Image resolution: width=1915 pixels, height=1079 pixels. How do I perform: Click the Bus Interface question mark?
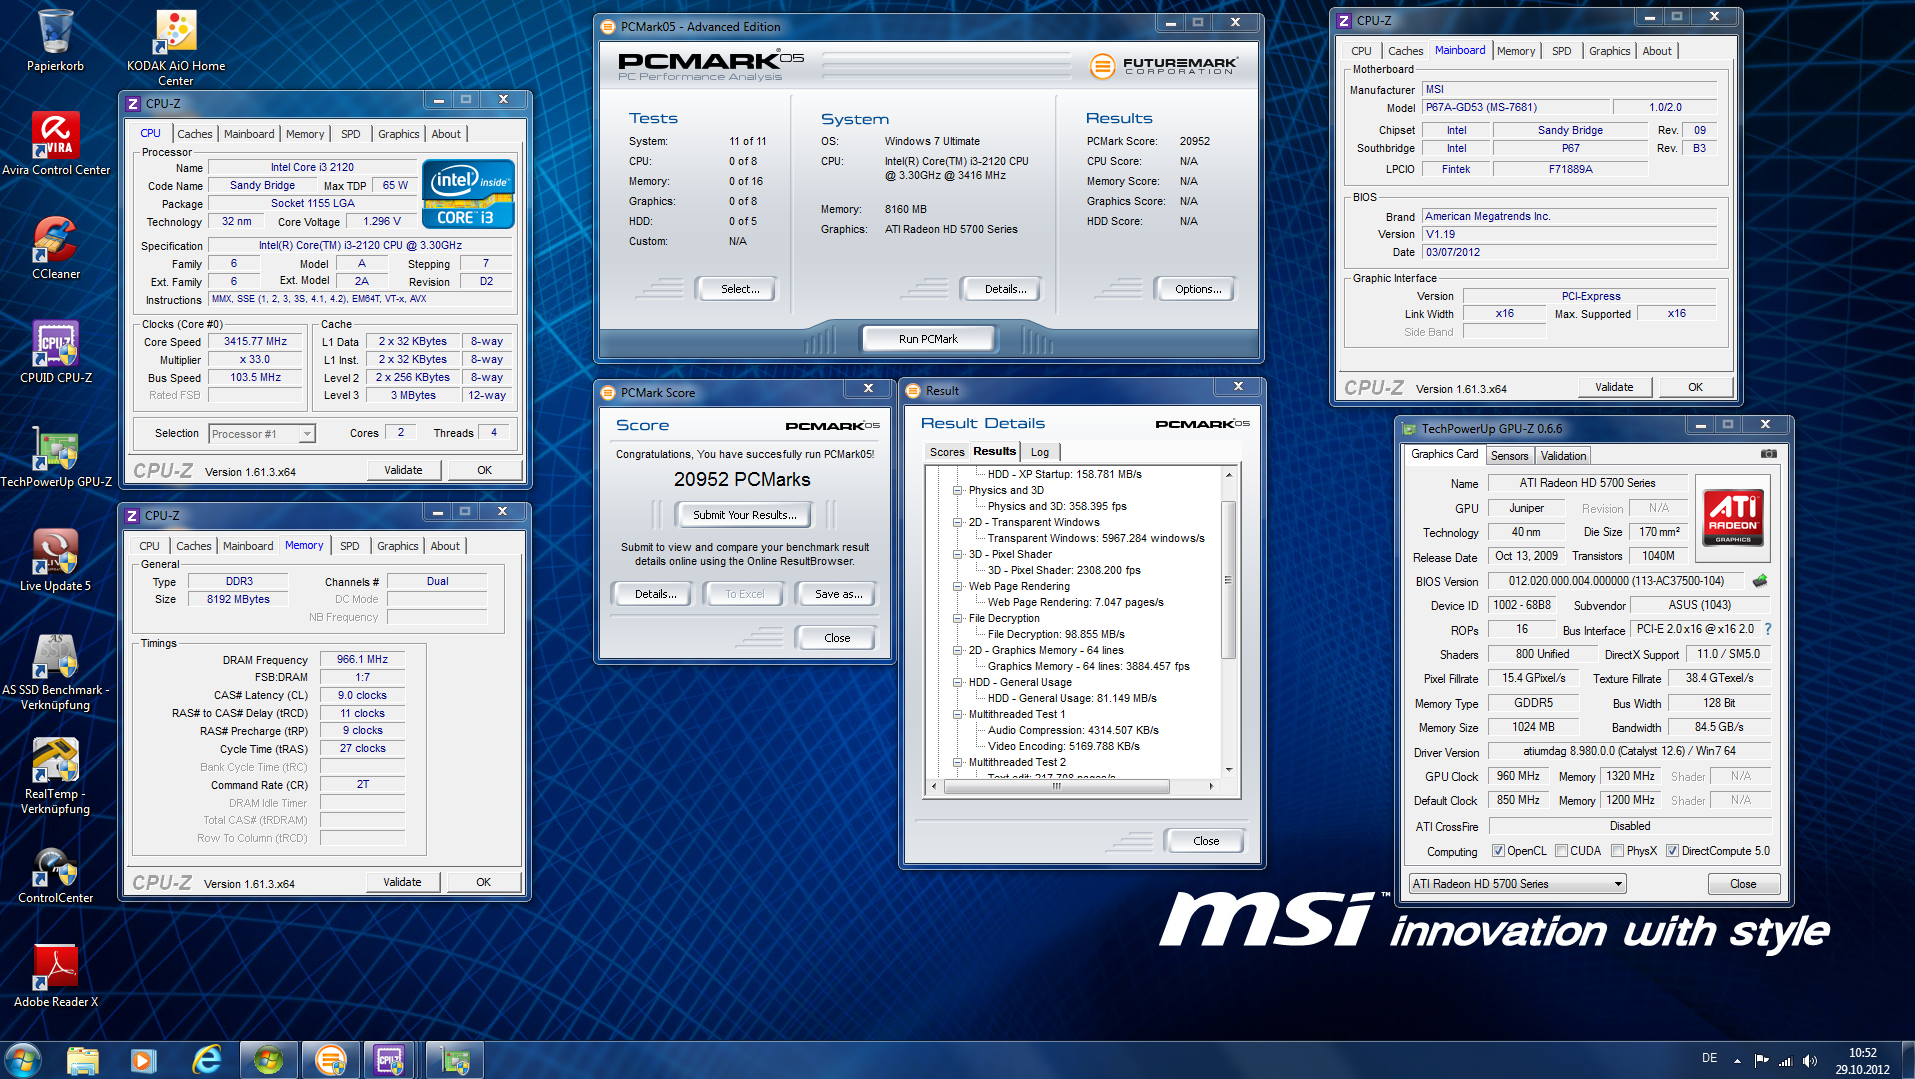[1768, 629]
